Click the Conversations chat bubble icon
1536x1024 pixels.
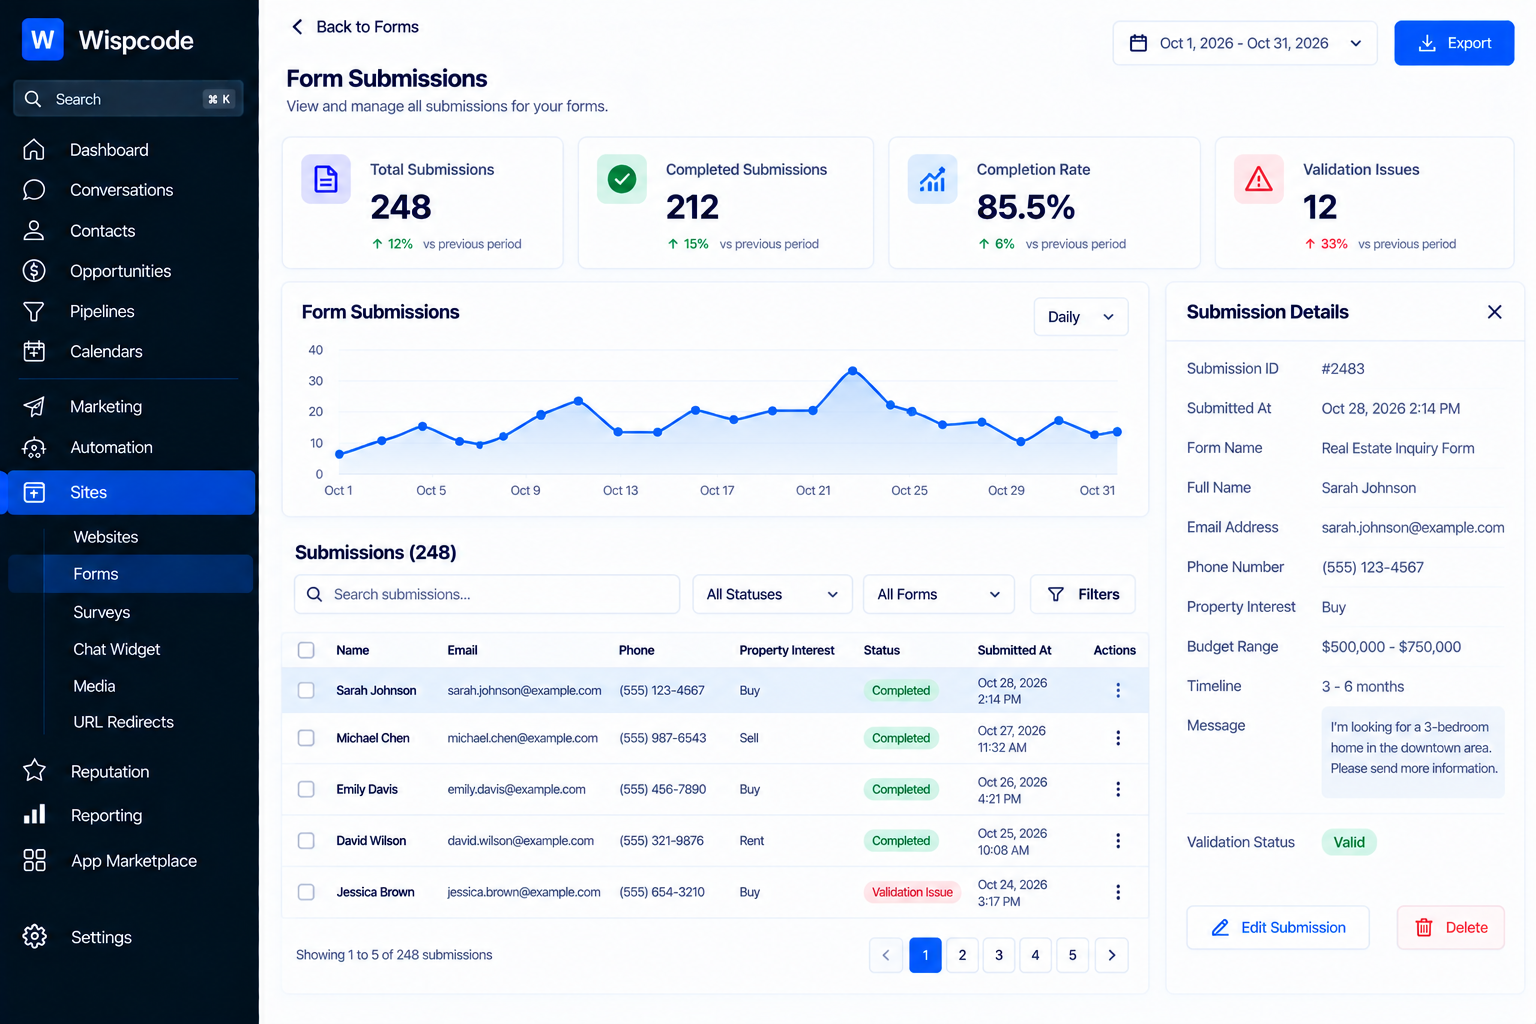[x=34, y=190]
